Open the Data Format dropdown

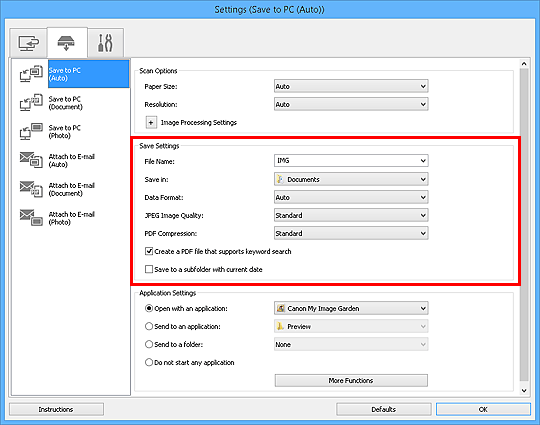(x=351, y=197)
